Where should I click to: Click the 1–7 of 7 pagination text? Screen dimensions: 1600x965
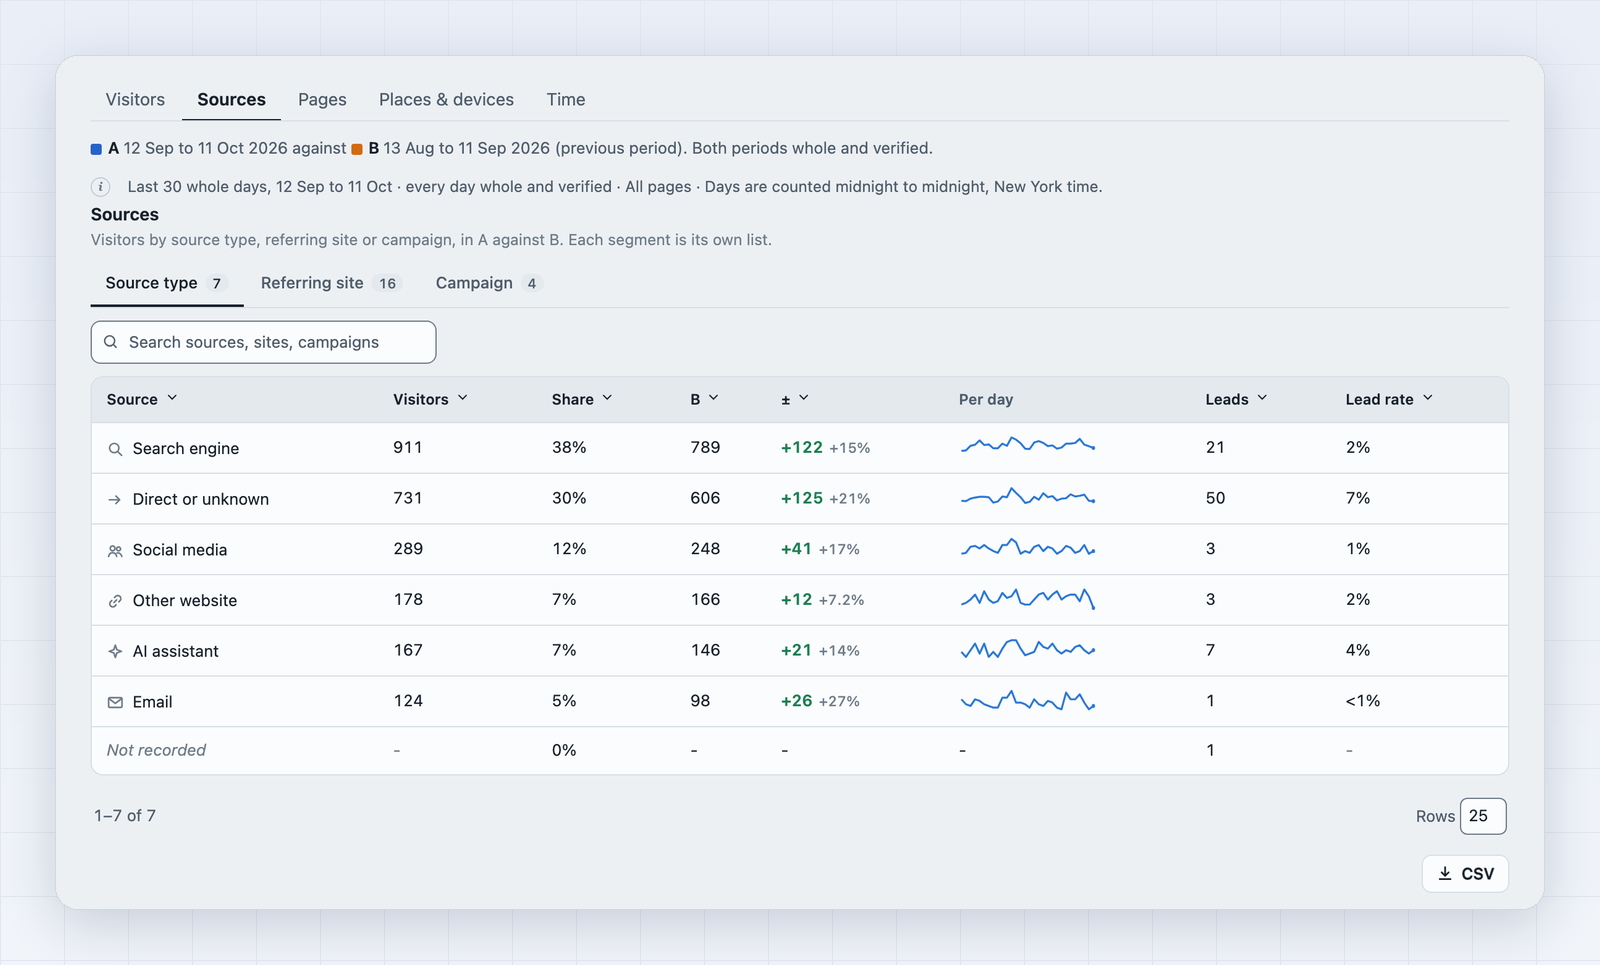tap(125, 816)
